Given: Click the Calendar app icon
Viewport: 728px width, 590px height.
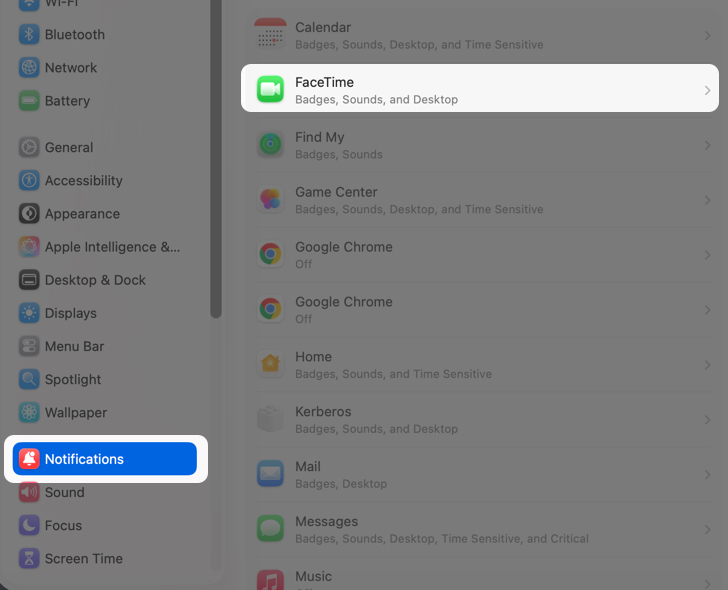Looking at the screenshot, I should 270,34.
